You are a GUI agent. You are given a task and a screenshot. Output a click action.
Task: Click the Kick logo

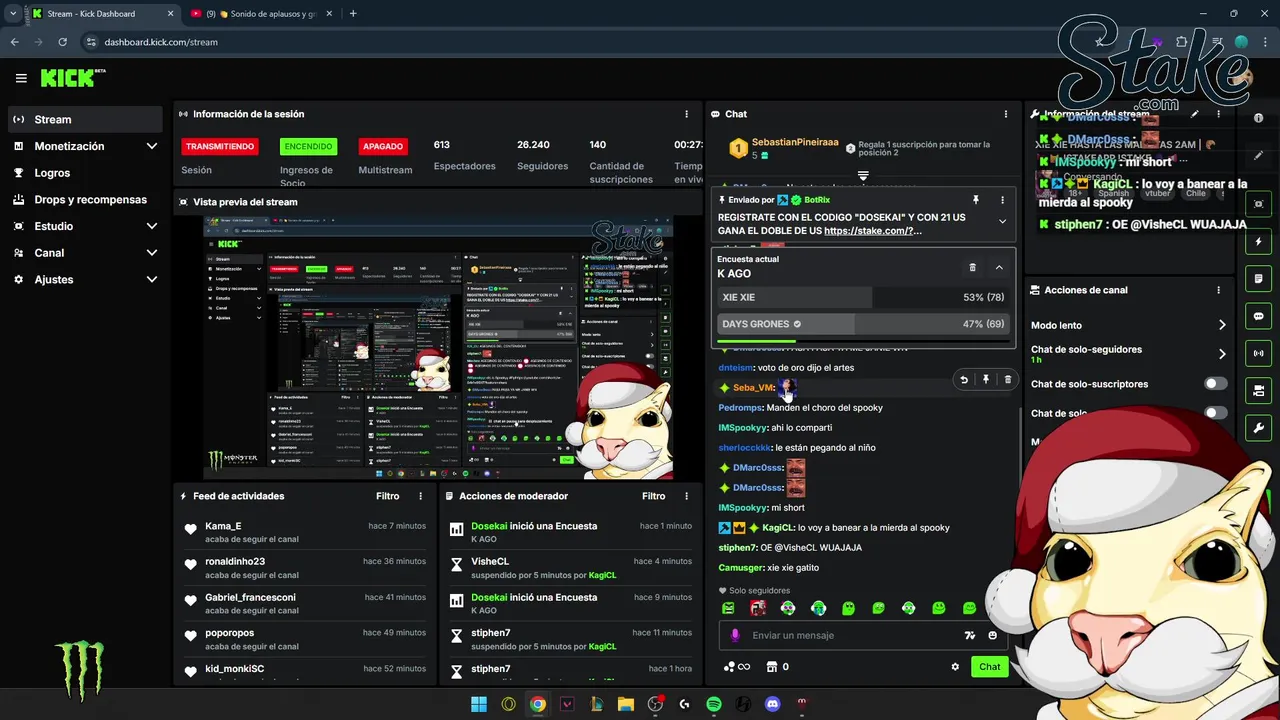(72, 78)
